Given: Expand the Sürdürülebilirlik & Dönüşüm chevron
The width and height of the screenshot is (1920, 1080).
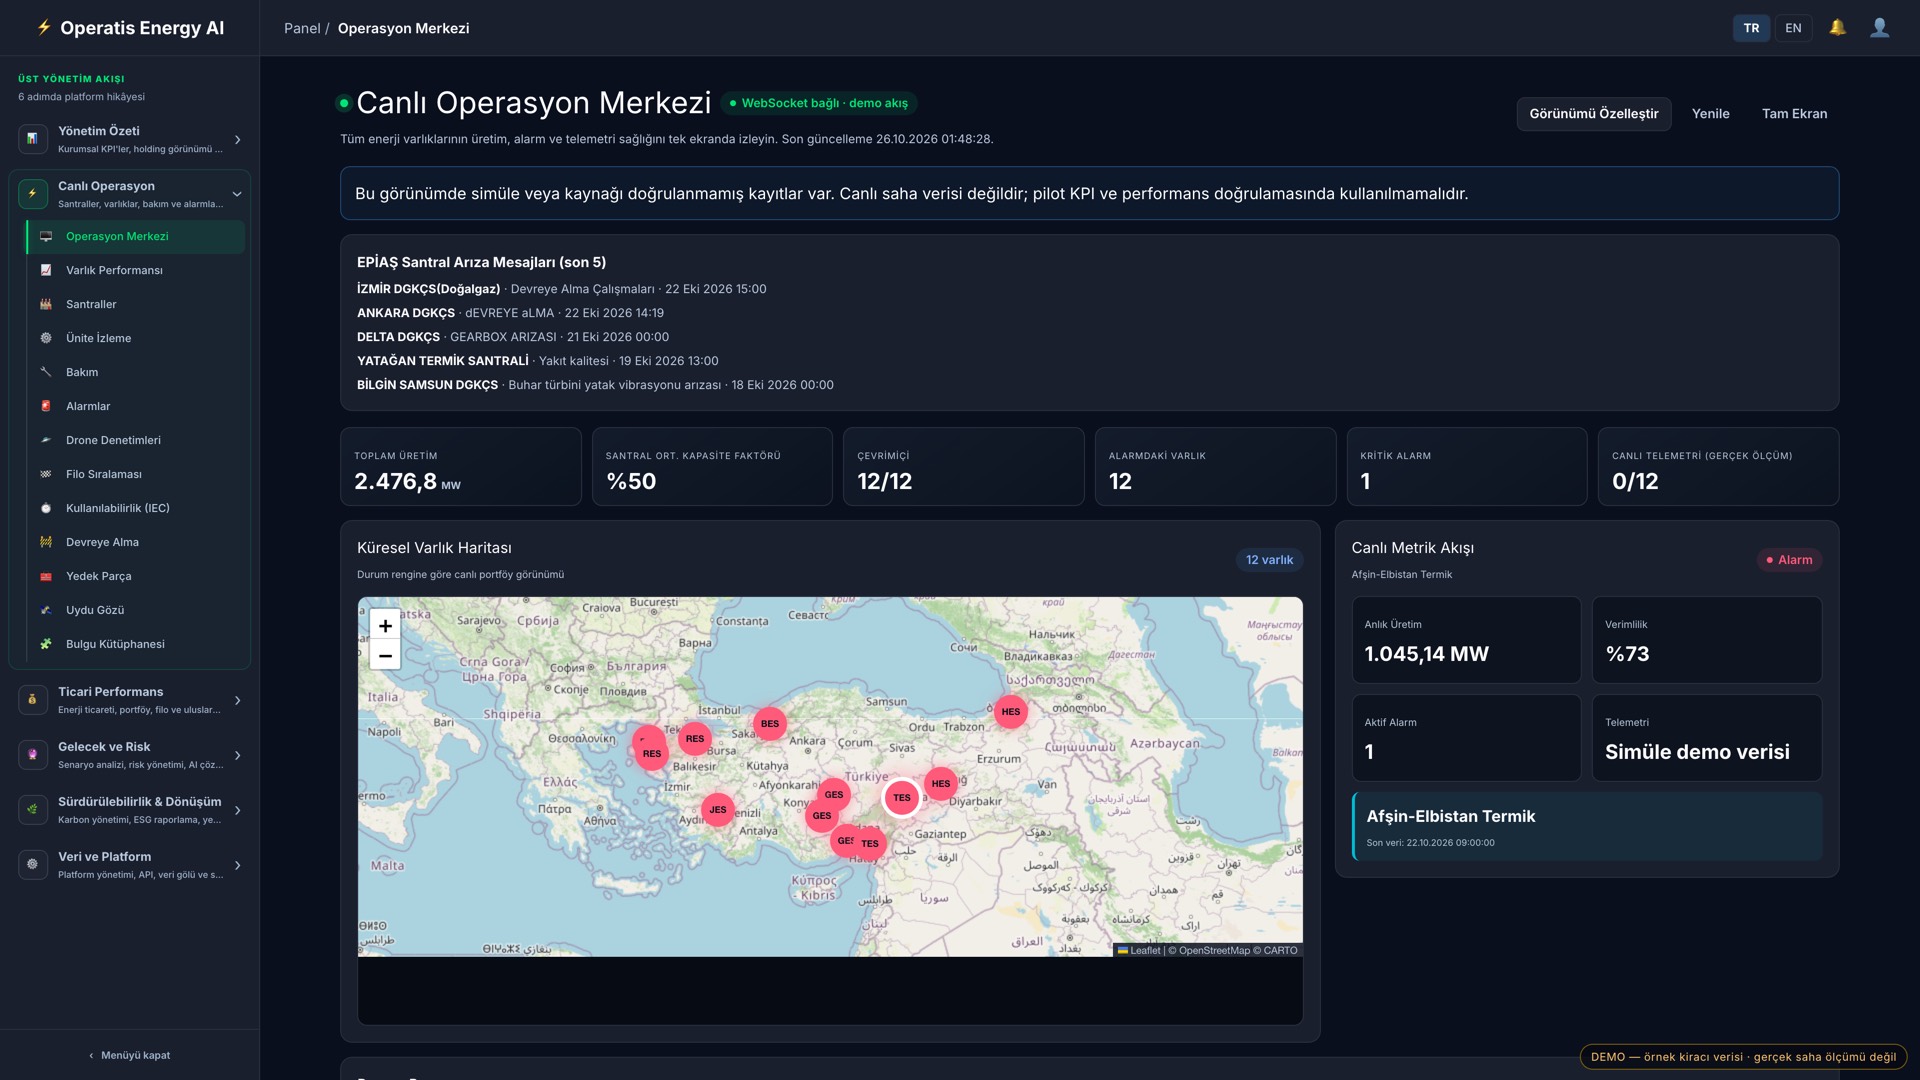Looking at the screenshot, I should pyautogui.click(x=238, y=811).
